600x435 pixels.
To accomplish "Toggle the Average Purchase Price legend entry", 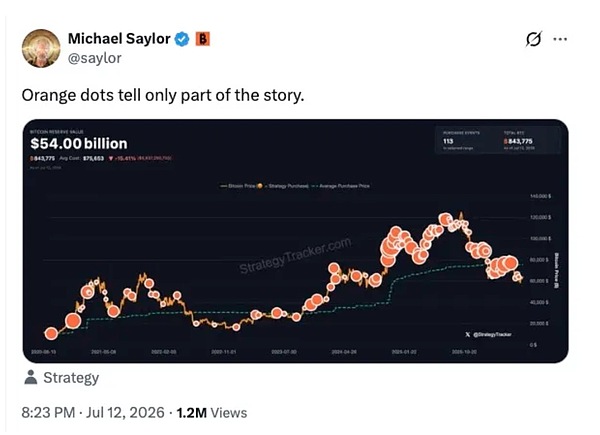I will 341,186.
